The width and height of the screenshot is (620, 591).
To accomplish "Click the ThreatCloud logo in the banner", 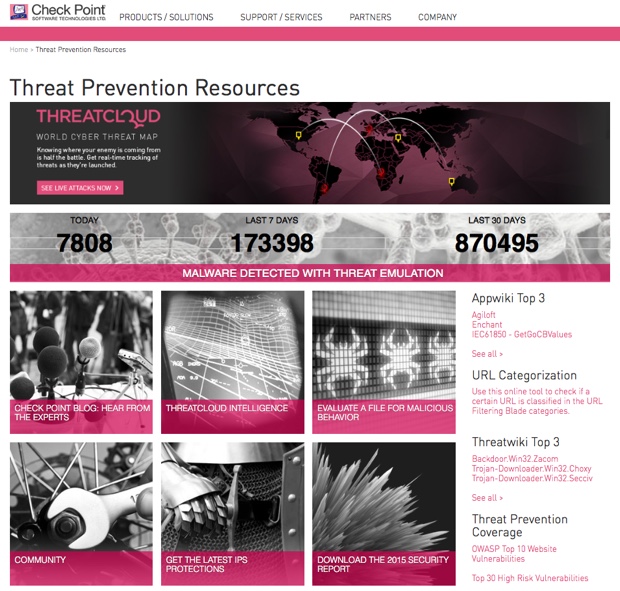I will pyautogui.click(x=98, y=117).
